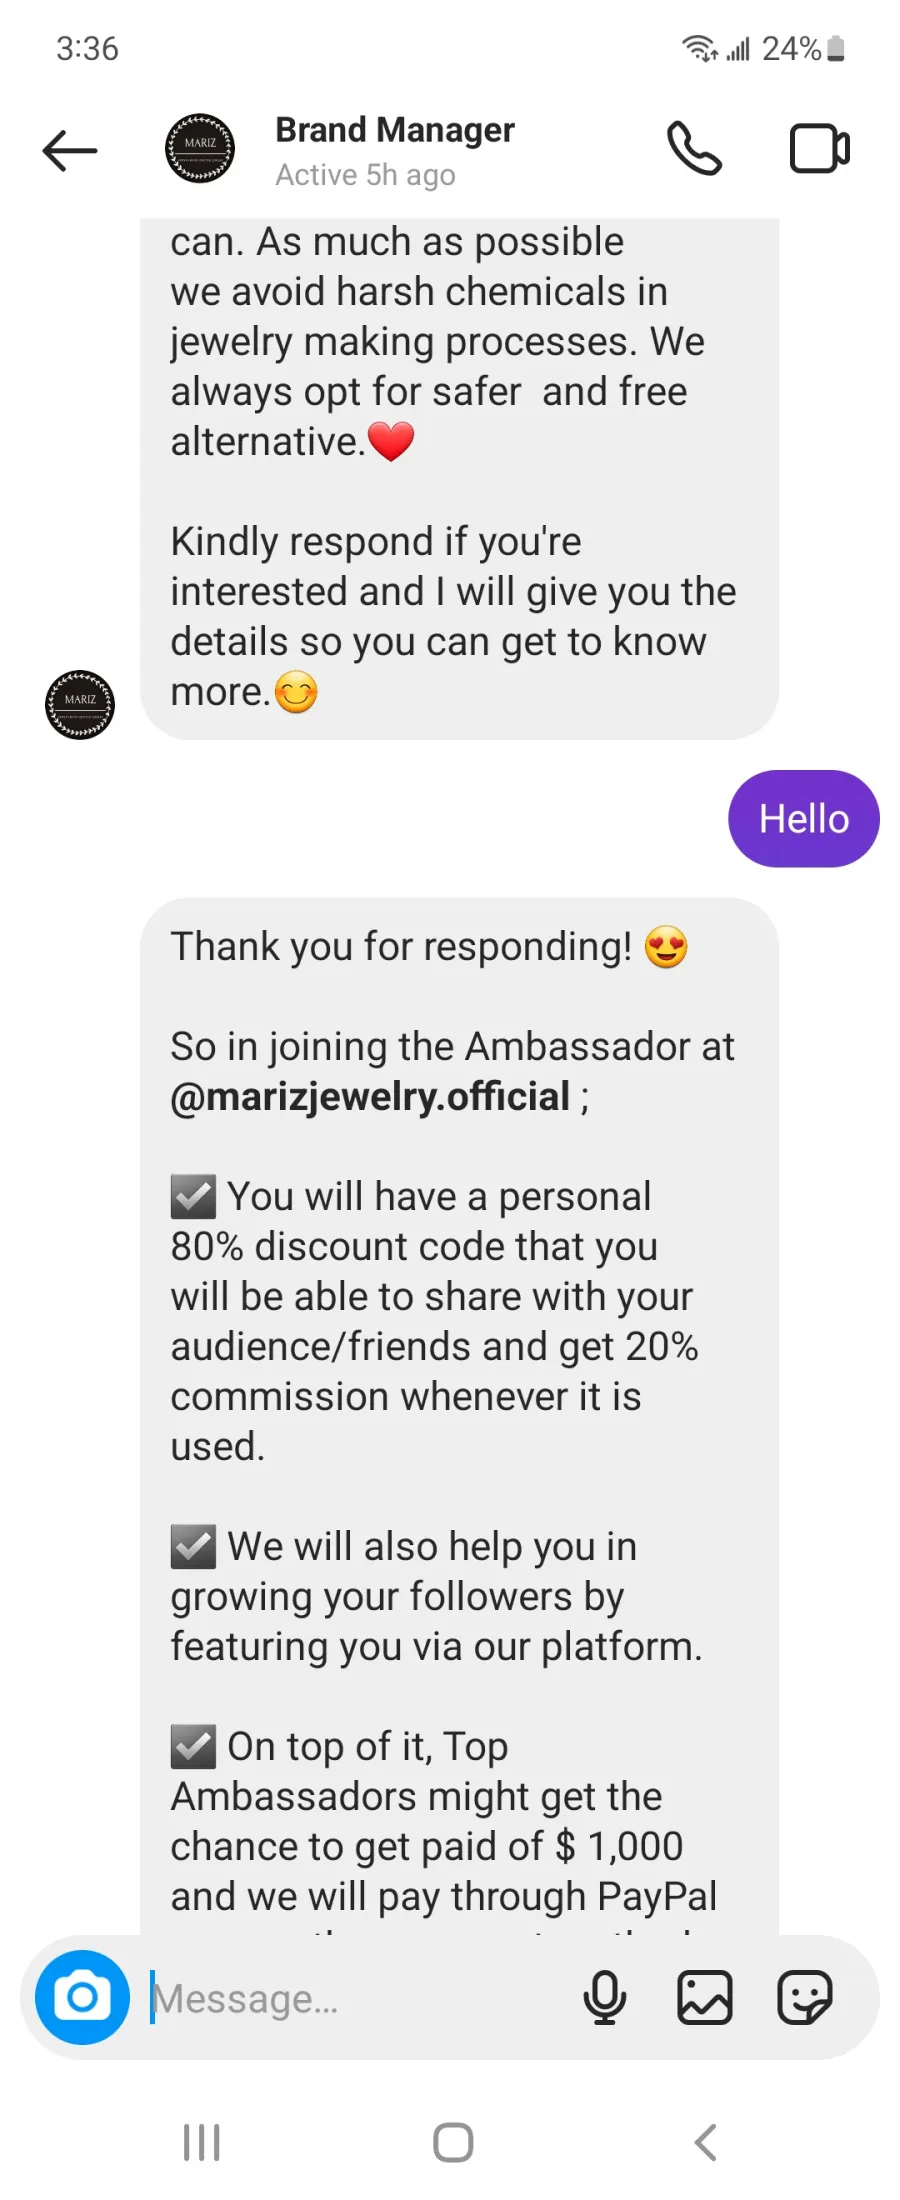The height and width of the screenshot is (2200, 900).
Task: Open Android recent apps navigation button
Action: point(201,2142)
